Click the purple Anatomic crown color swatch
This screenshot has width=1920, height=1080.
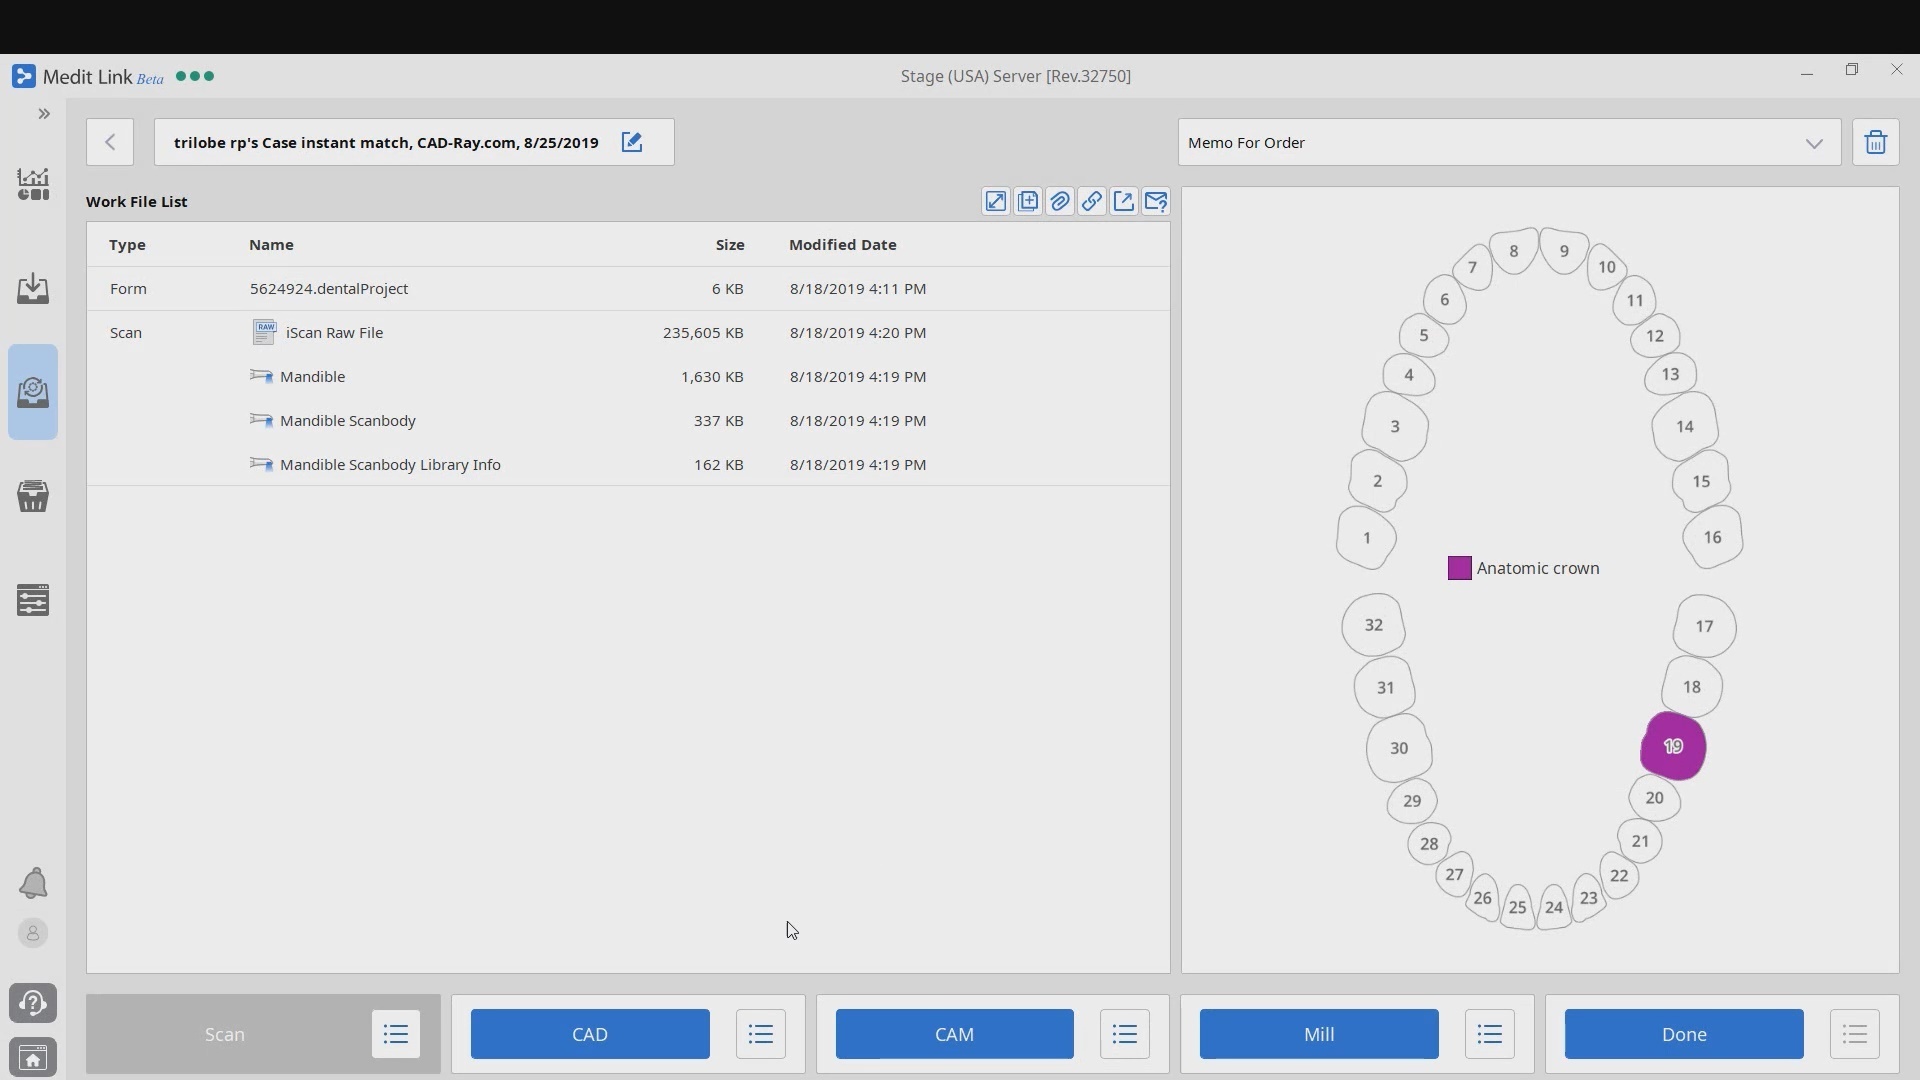point(1459,568)
